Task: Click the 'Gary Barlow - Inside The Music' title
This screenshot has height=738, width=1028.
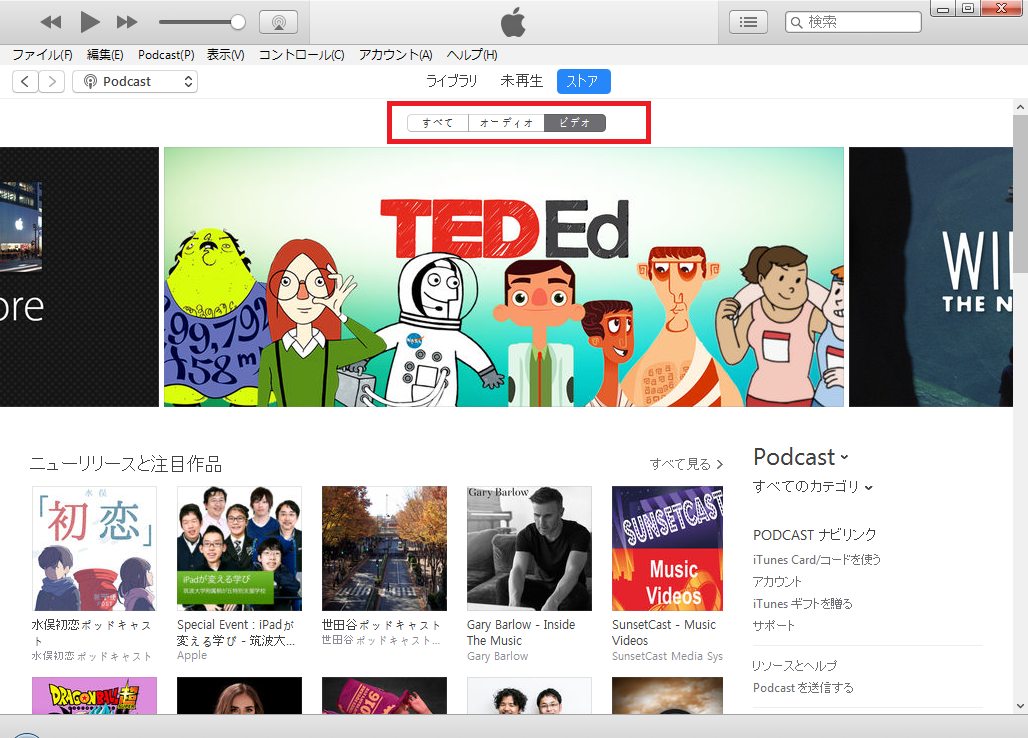Action: (x=521, y=632)
